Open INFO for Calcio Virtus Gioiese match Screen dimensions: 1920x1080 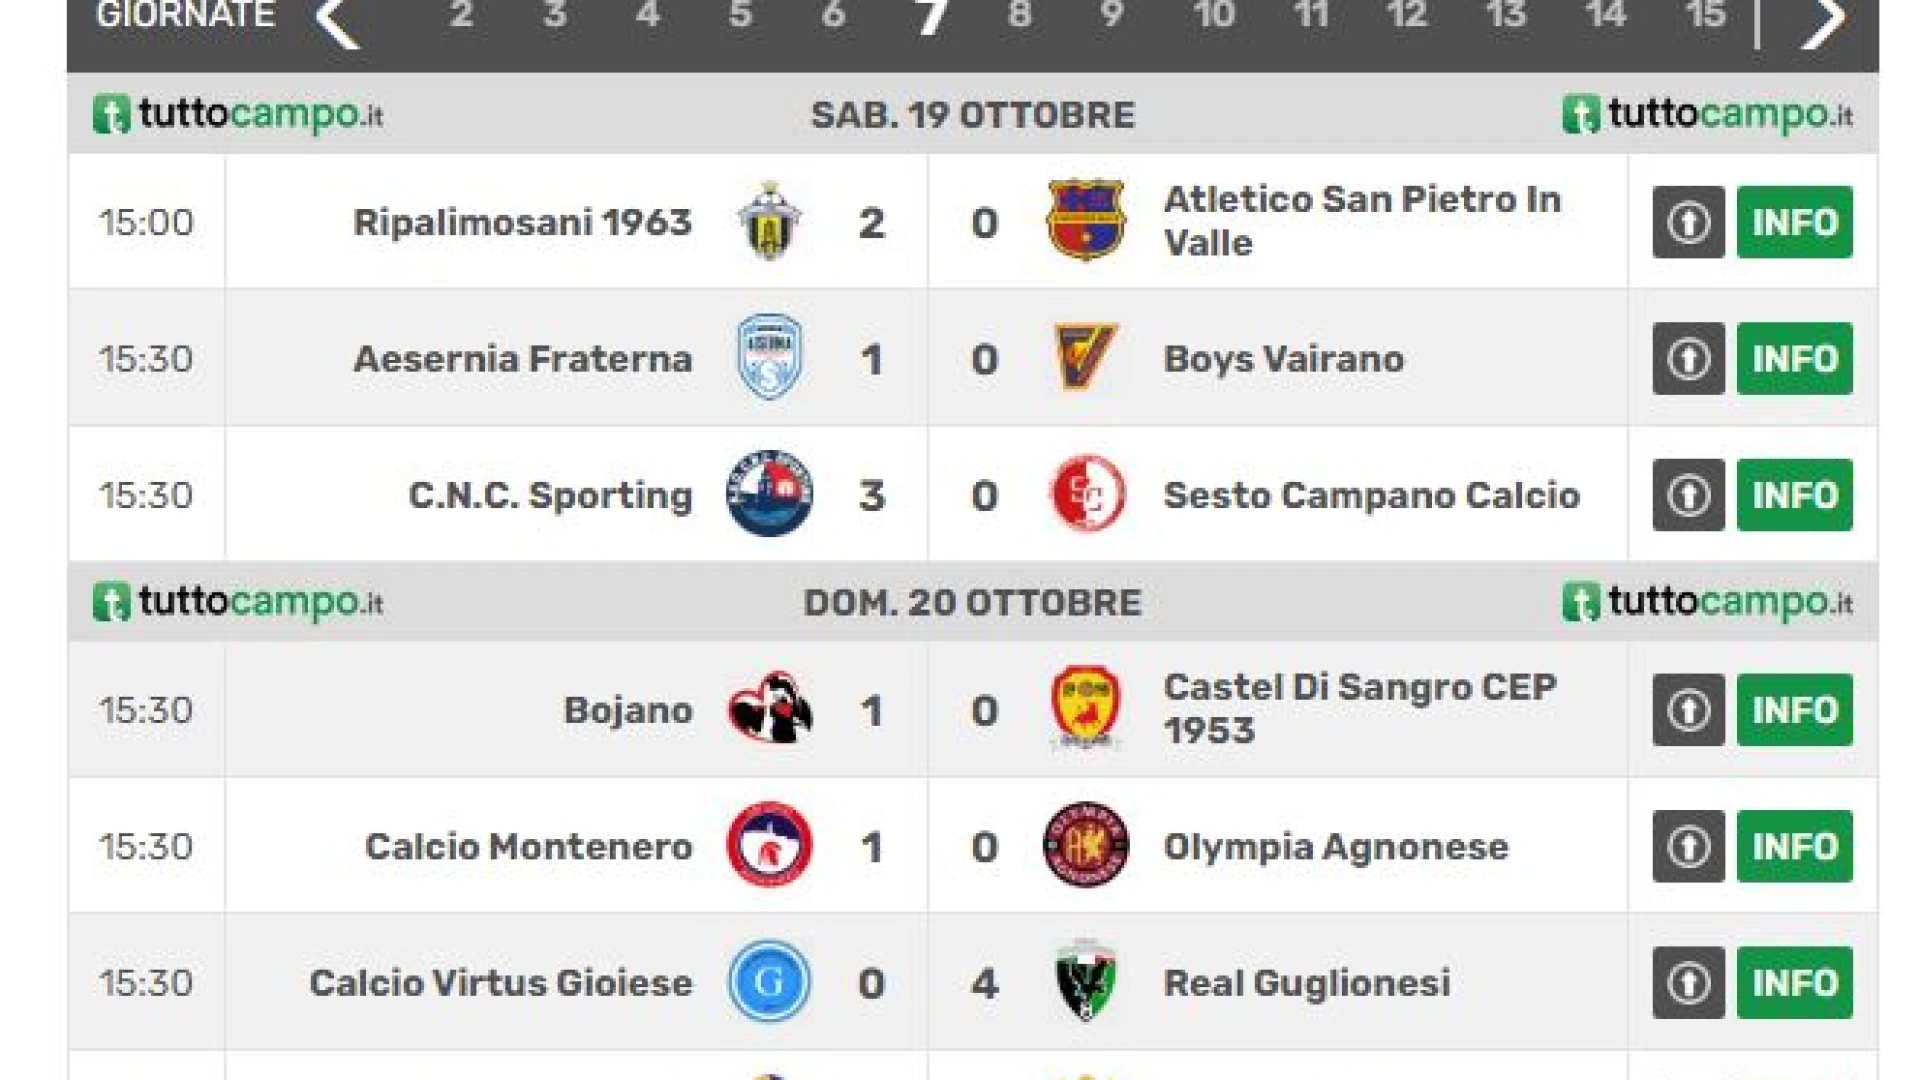click(1794, 982)
